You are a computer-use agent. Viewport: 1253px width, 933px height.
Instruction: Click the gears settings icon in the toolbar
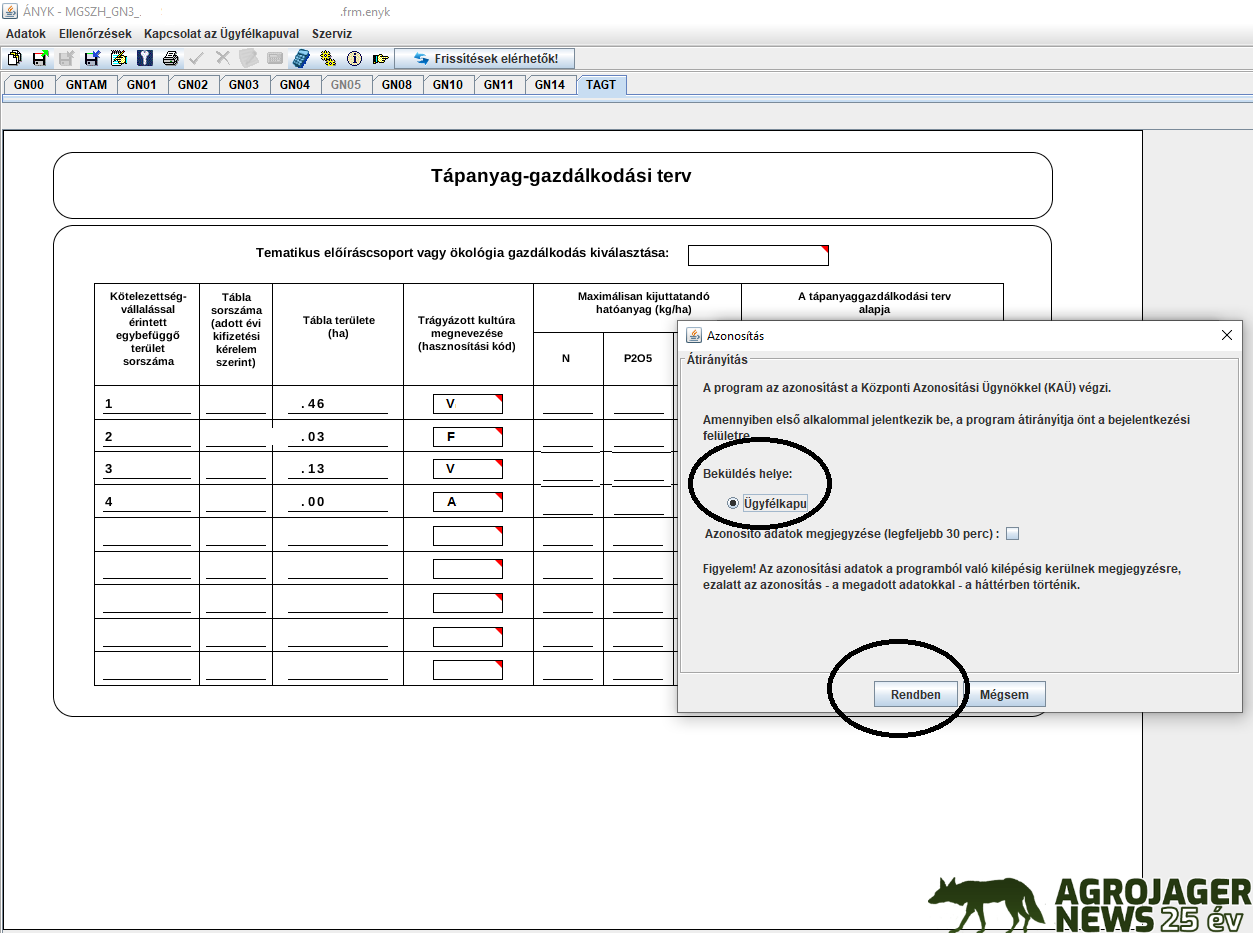[x=327, y=59]
